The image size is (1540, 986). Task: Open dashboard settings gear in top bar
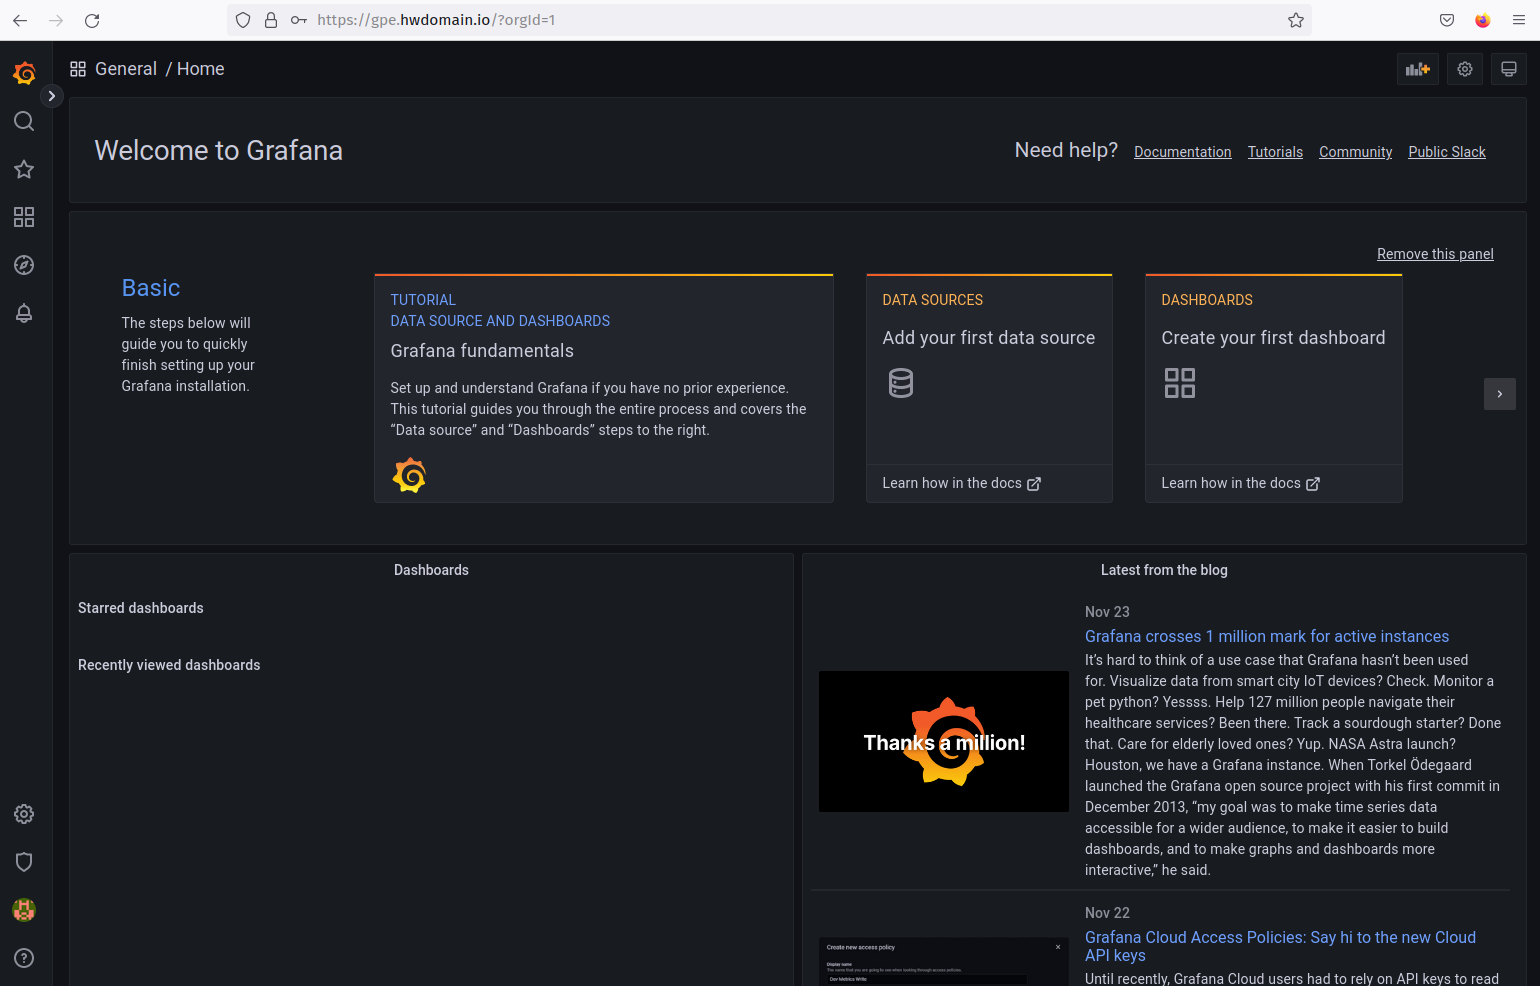(x=1465, y=69)
